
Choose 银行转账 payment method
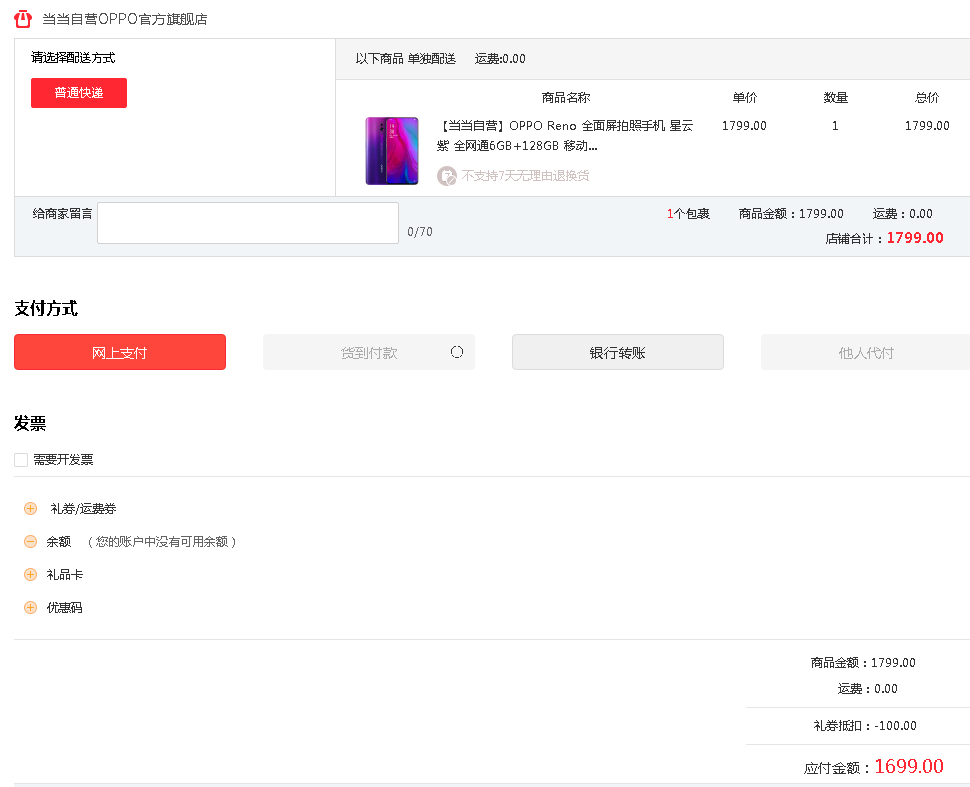pyautogui.click(x=617, y=352)
